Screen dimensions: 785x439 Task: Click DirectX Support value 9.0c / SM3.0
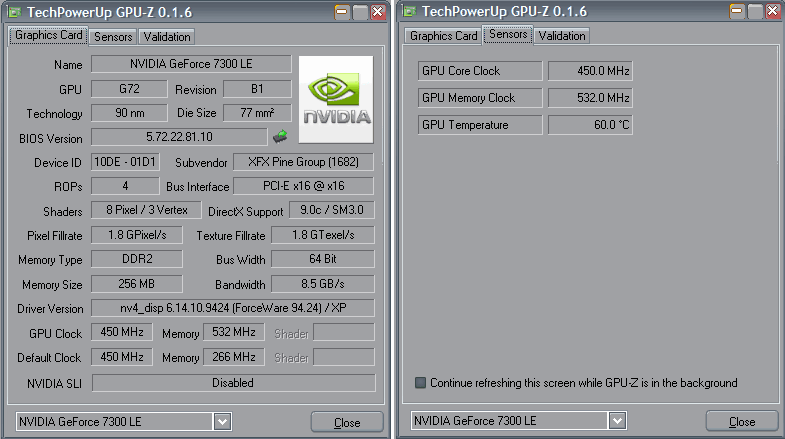click(x=331, y=210)
